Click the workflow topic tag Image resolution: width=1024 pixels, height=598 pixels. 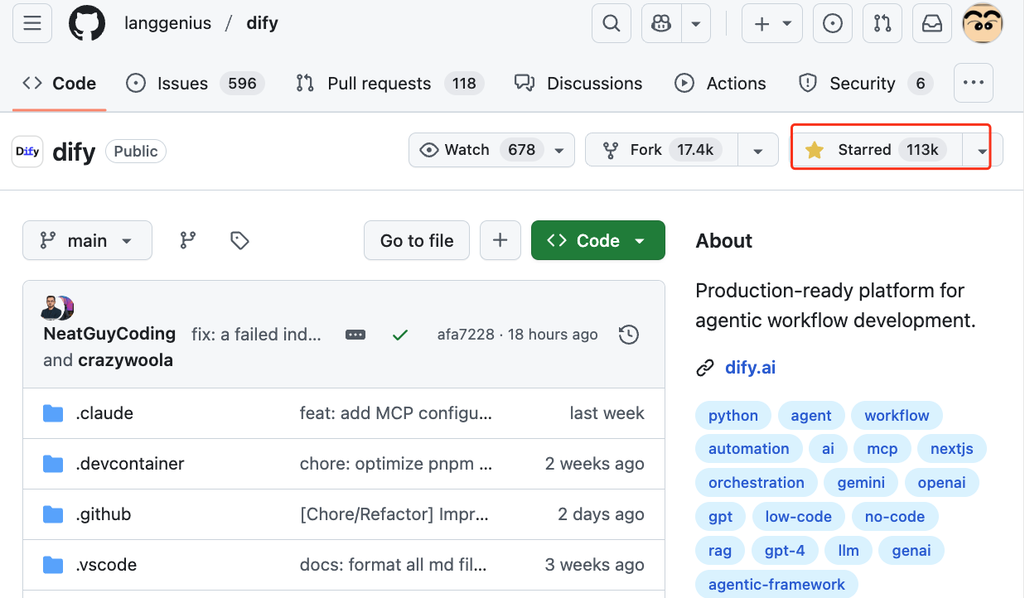click(897, 415)
